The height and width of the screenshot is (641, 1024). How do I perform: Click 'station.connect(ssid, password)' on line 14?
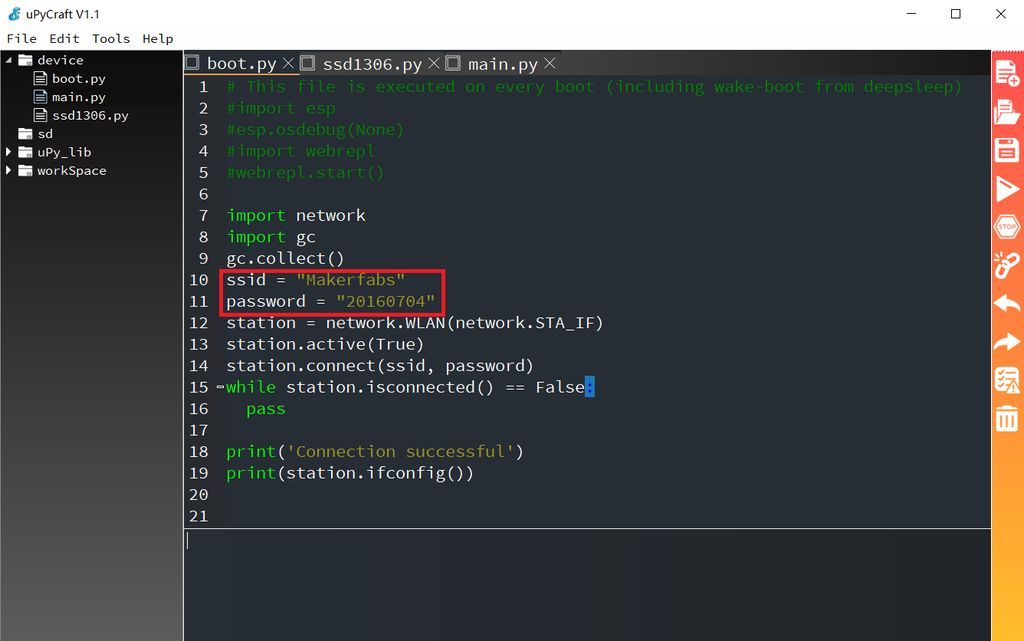point(380,366)
